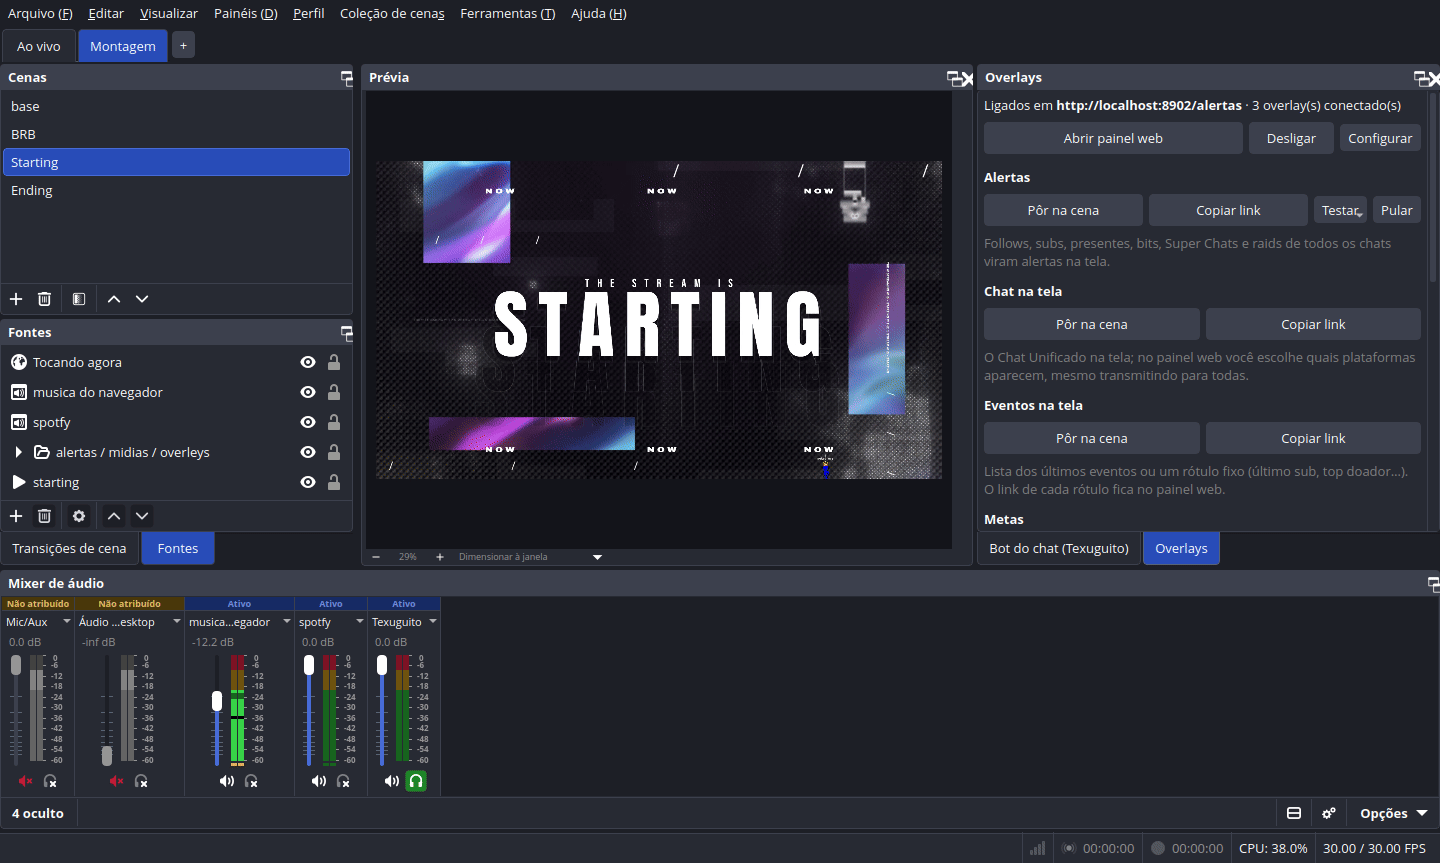Mute the spotfy mixer channel
Image resolution: width=1440 pixels, height=863 pixels.
pyautogui.click(x=319, y=781)
